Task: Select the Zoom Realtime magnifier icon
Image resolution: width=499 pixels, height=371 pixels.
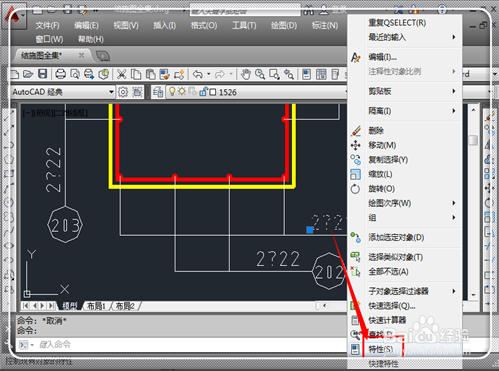Action: tap(260, 74)
